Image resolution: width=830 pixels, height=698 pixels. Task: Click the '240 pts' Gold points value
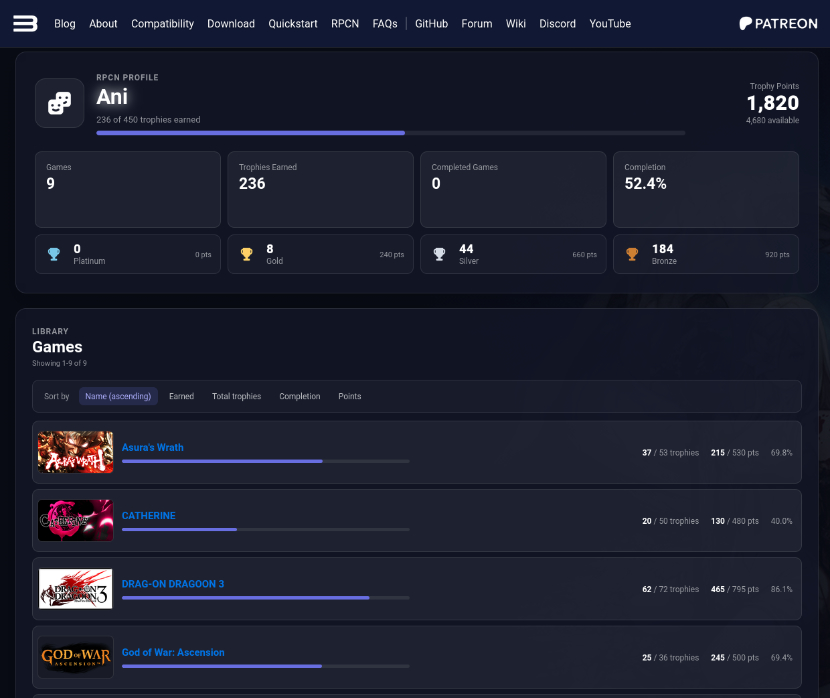pyautogui.click(x=392, y=255)
